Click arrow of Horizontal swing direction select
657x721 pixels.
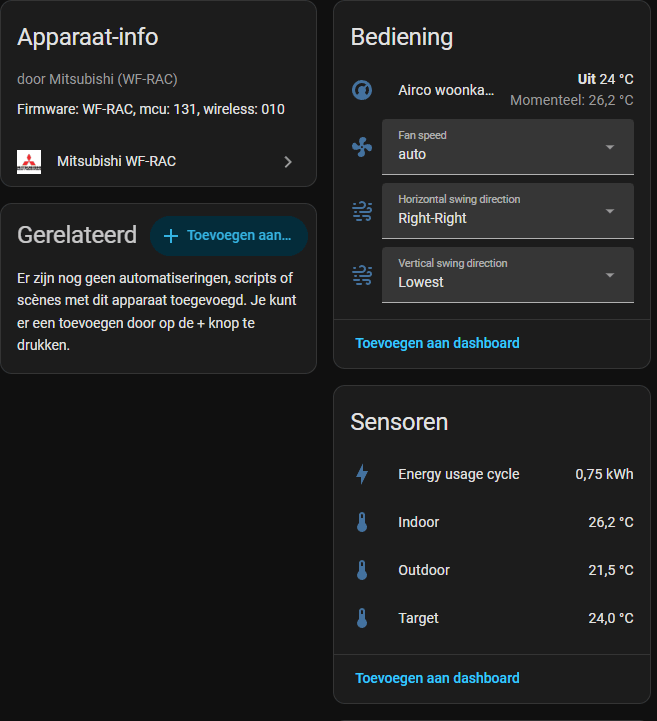(610, 211)
